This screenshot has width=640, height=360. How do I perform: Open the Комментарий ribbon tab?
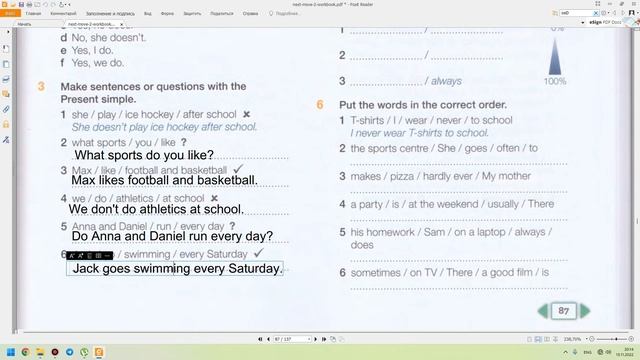pyautogui.click(x=63, y=13)
